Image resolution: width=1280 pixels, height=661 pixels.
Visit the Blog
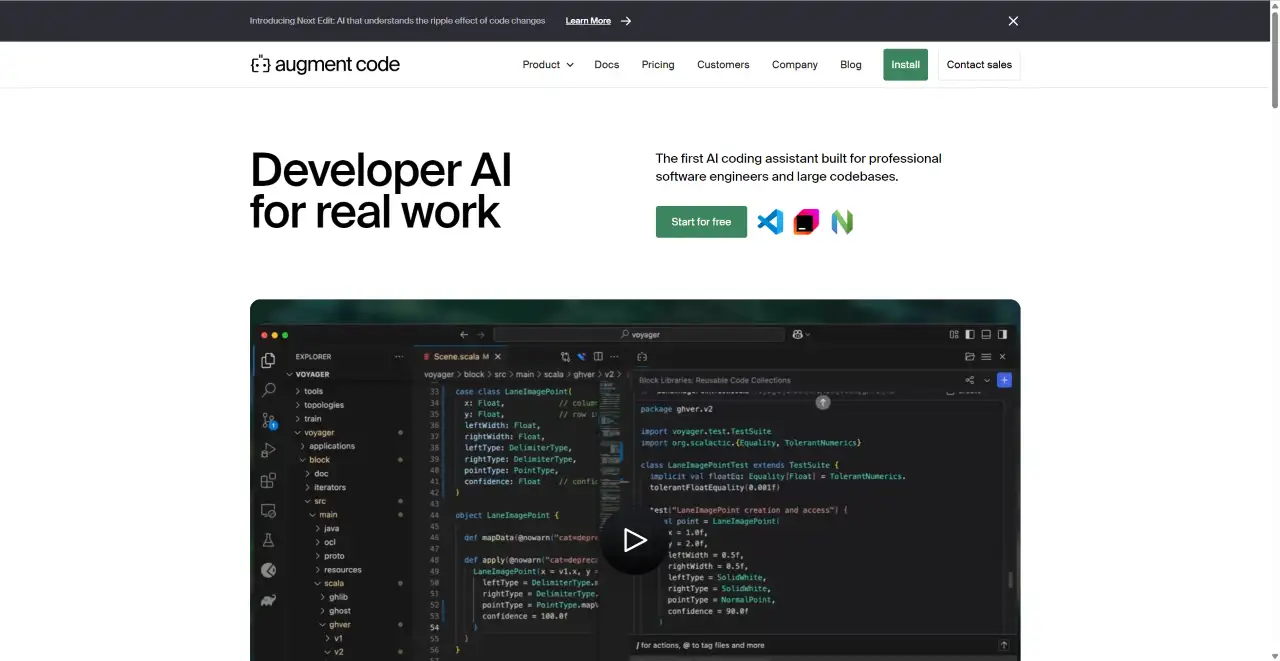851,65
